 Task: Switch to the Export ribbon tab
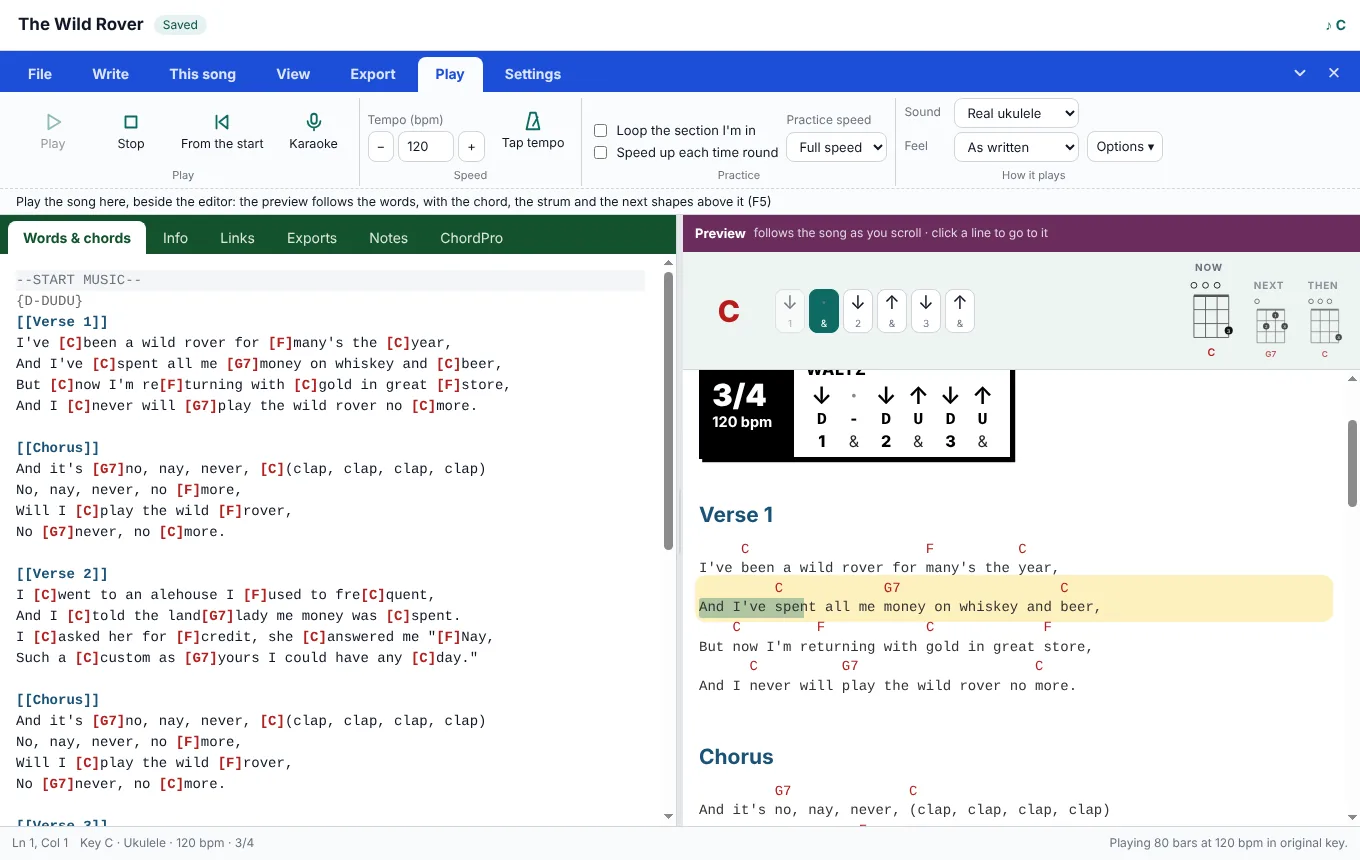pos(373,74)
